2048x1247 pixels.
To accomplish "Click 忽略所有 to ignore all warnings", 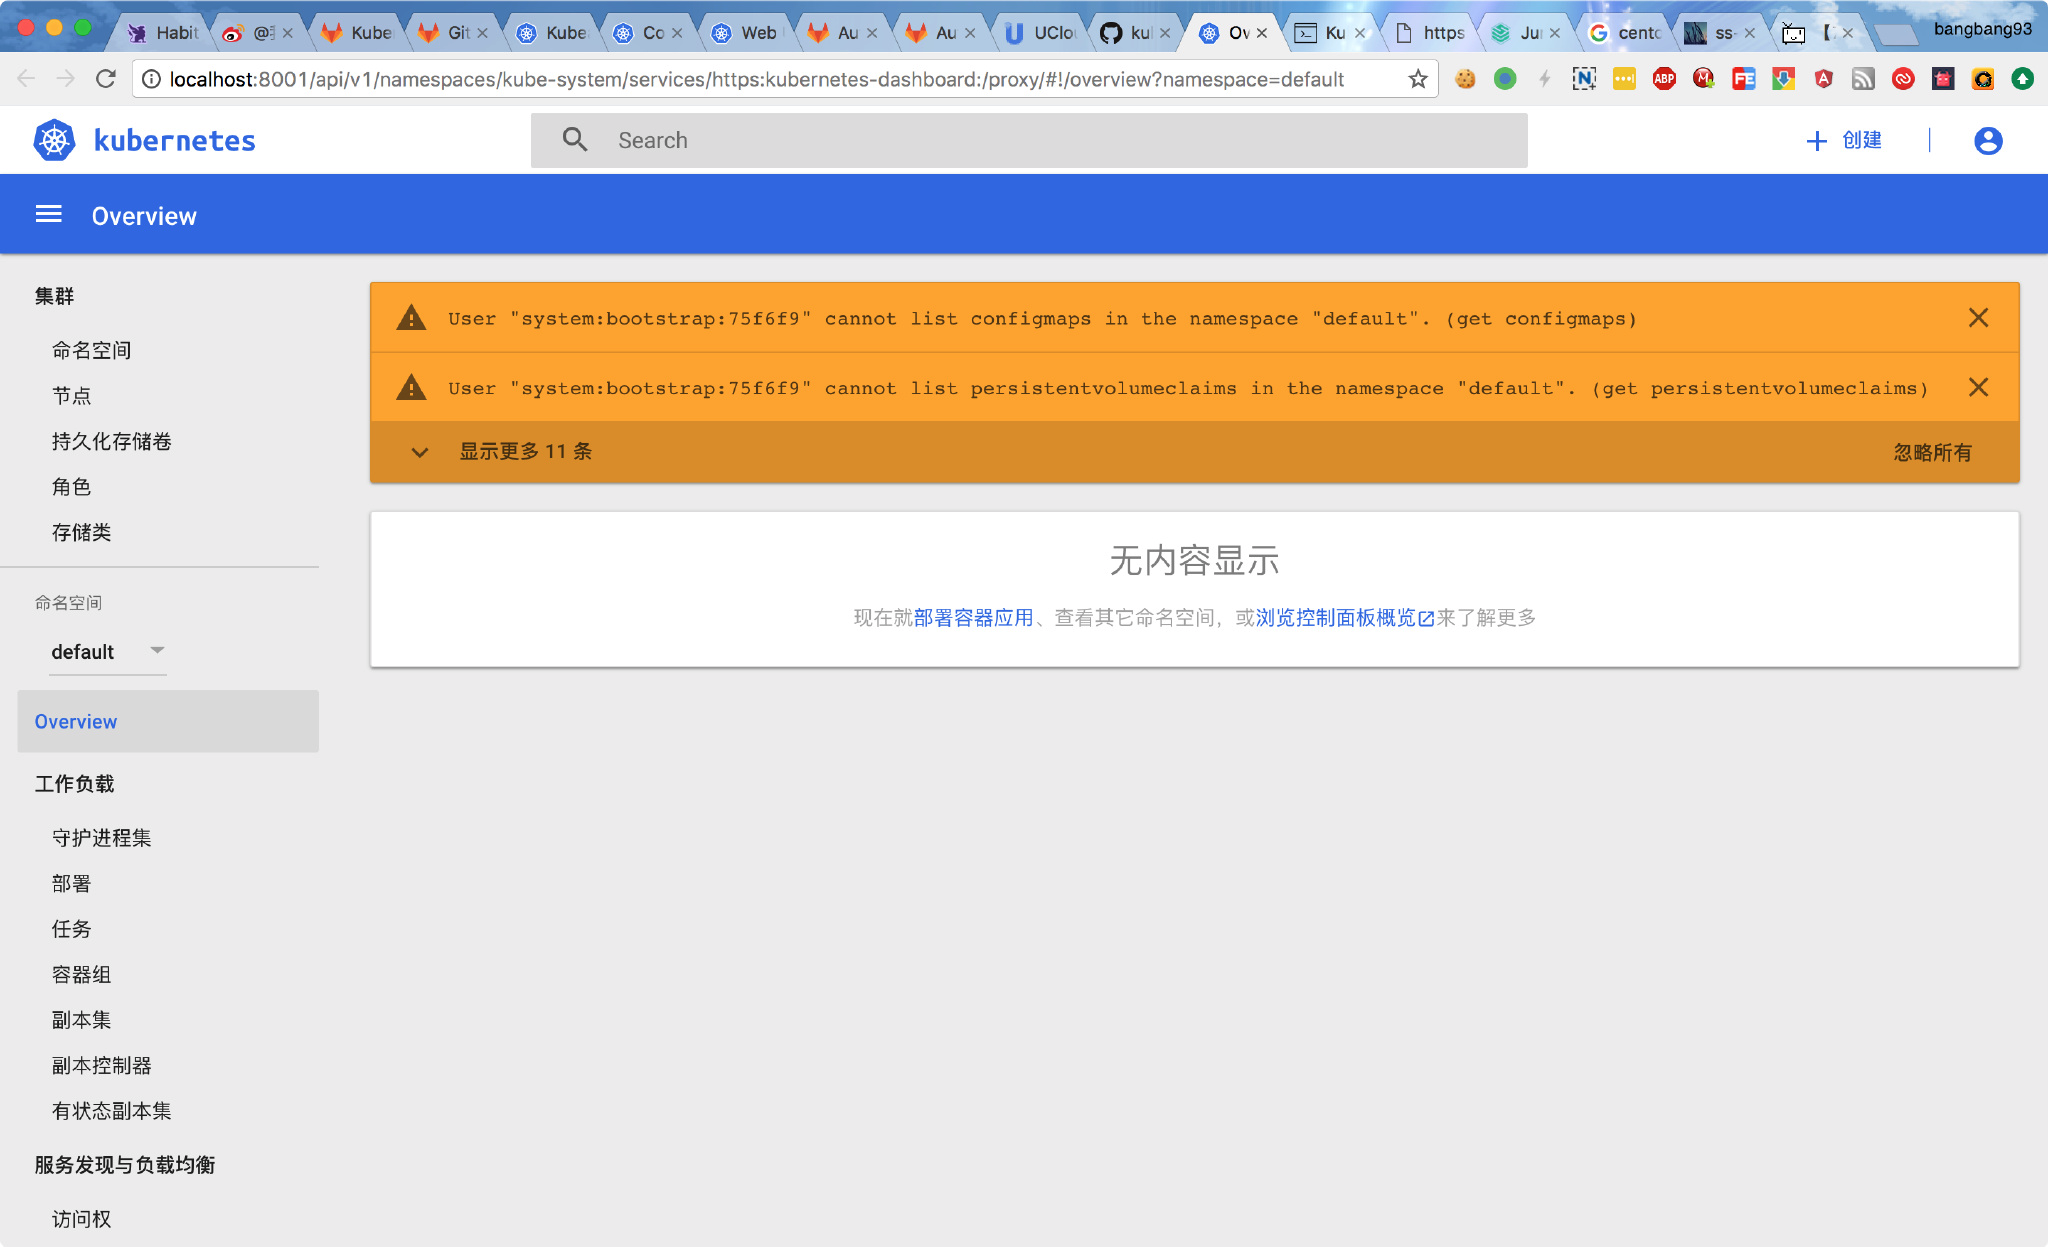I will pos(1932,452).
